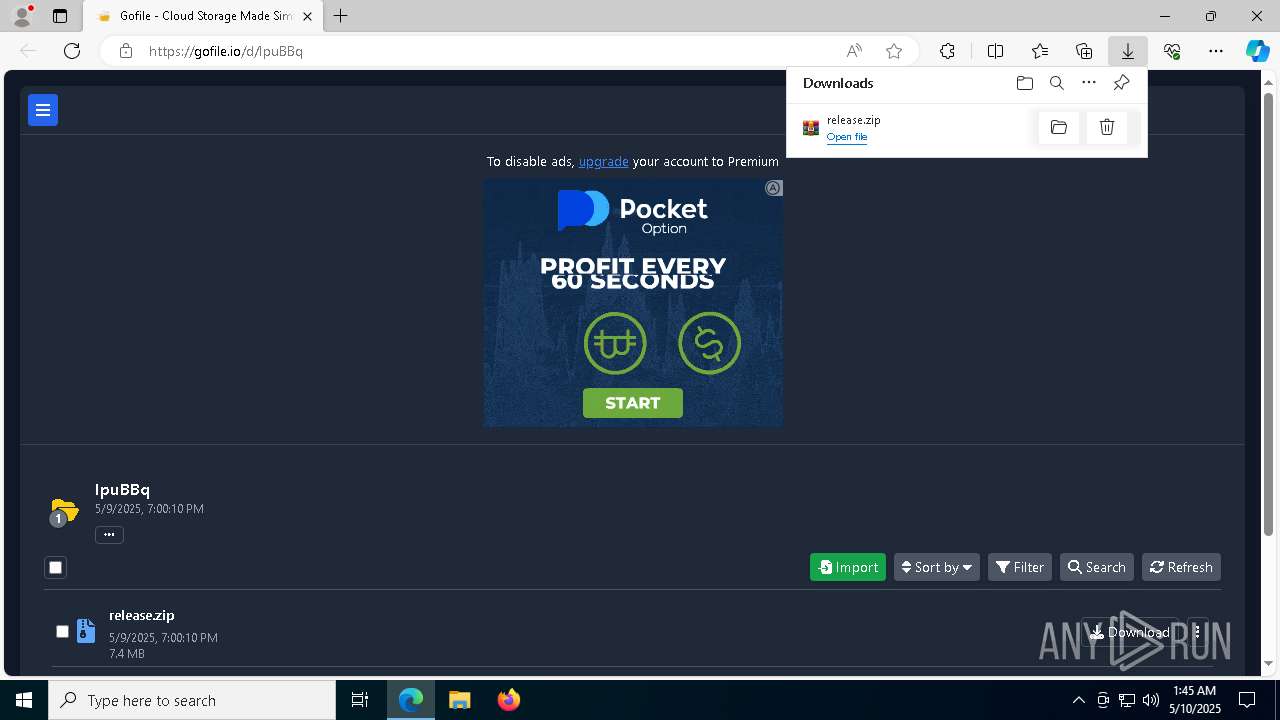Open Windows Start menu
Image resolution: width=1280 pixels, height=720 pixels.
[x=24, y=700]
